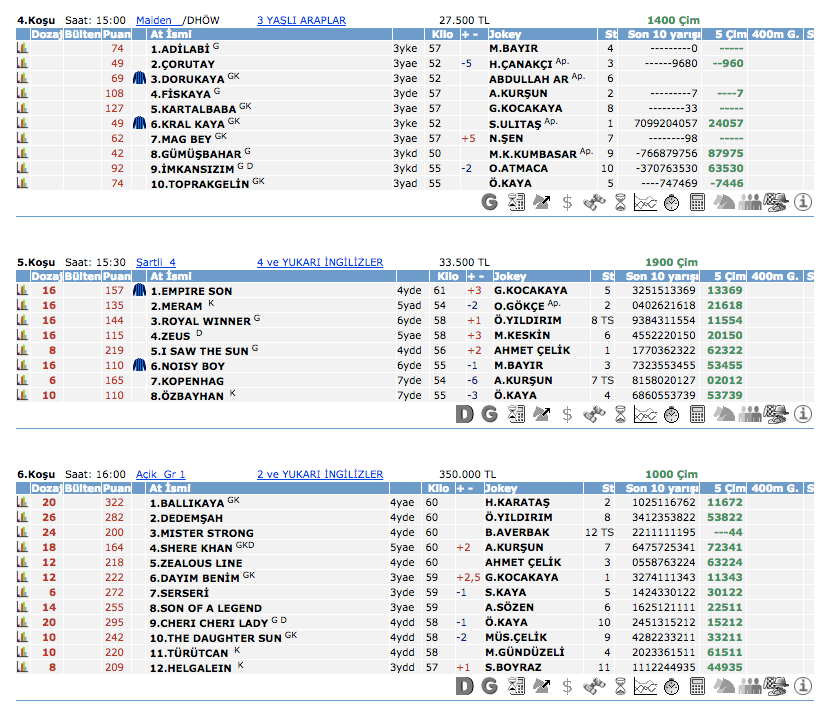The height and width of the screenshot is (720, 835).
Task: Click the Şartli 4 link for race 5
Action: tap(156, 262)
